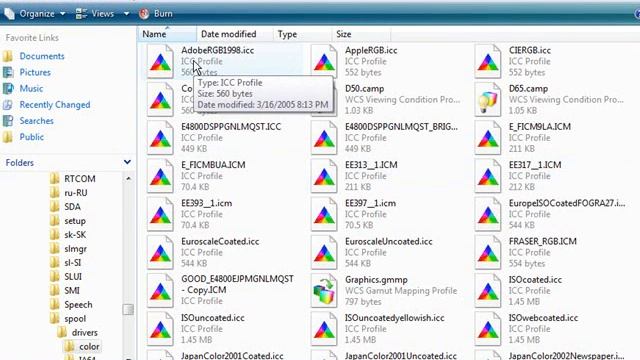Click D50.camp file name
The width and height of the screenshot is (640, 360).
click(364, 89)
